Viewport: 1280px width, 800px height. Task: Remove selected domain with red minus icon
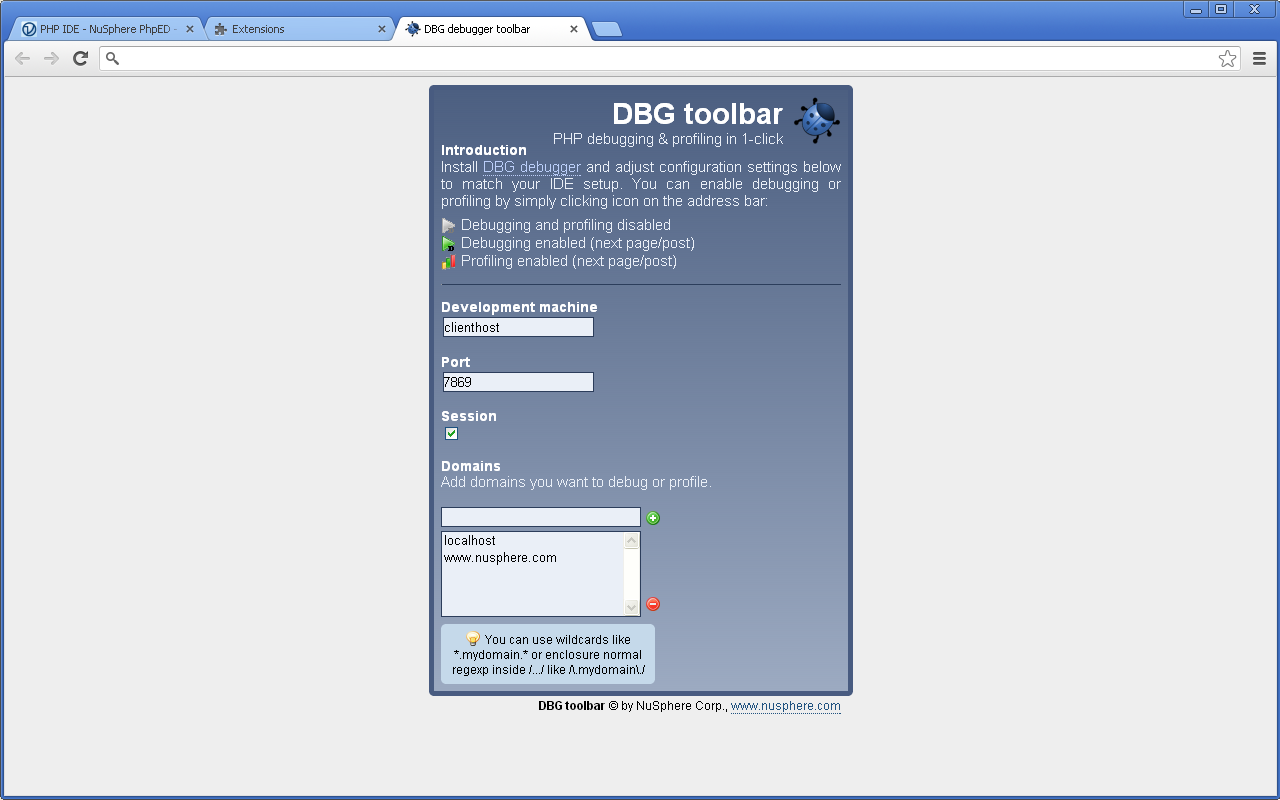click(x=652, y=604)
